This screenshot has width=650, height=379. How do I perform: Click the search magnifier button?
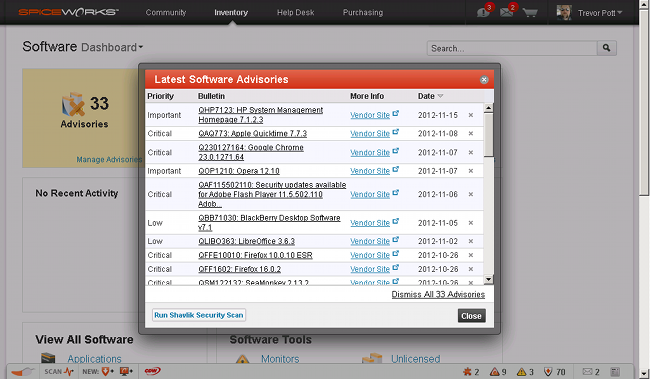(x=606, y=48)
